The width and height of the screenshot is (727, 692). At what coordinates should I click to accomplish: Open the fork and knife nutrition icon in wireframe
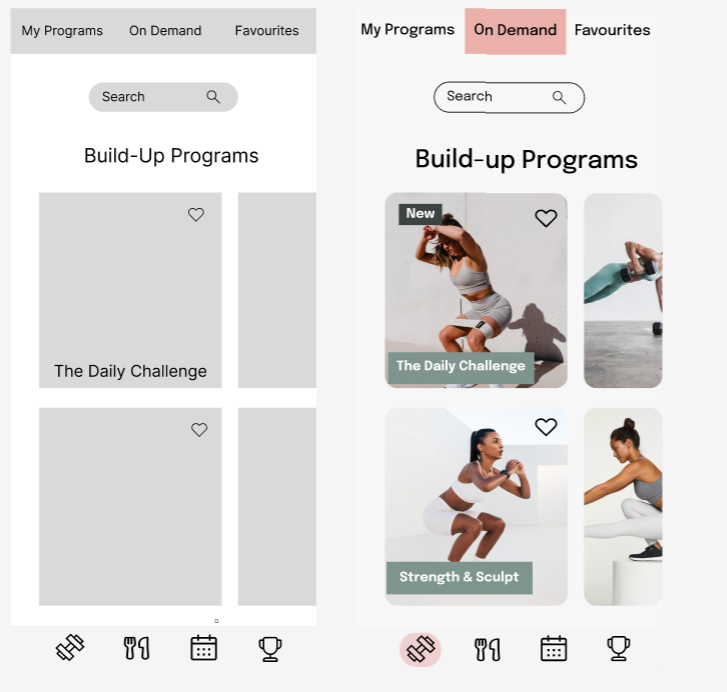tap(136, 648)
